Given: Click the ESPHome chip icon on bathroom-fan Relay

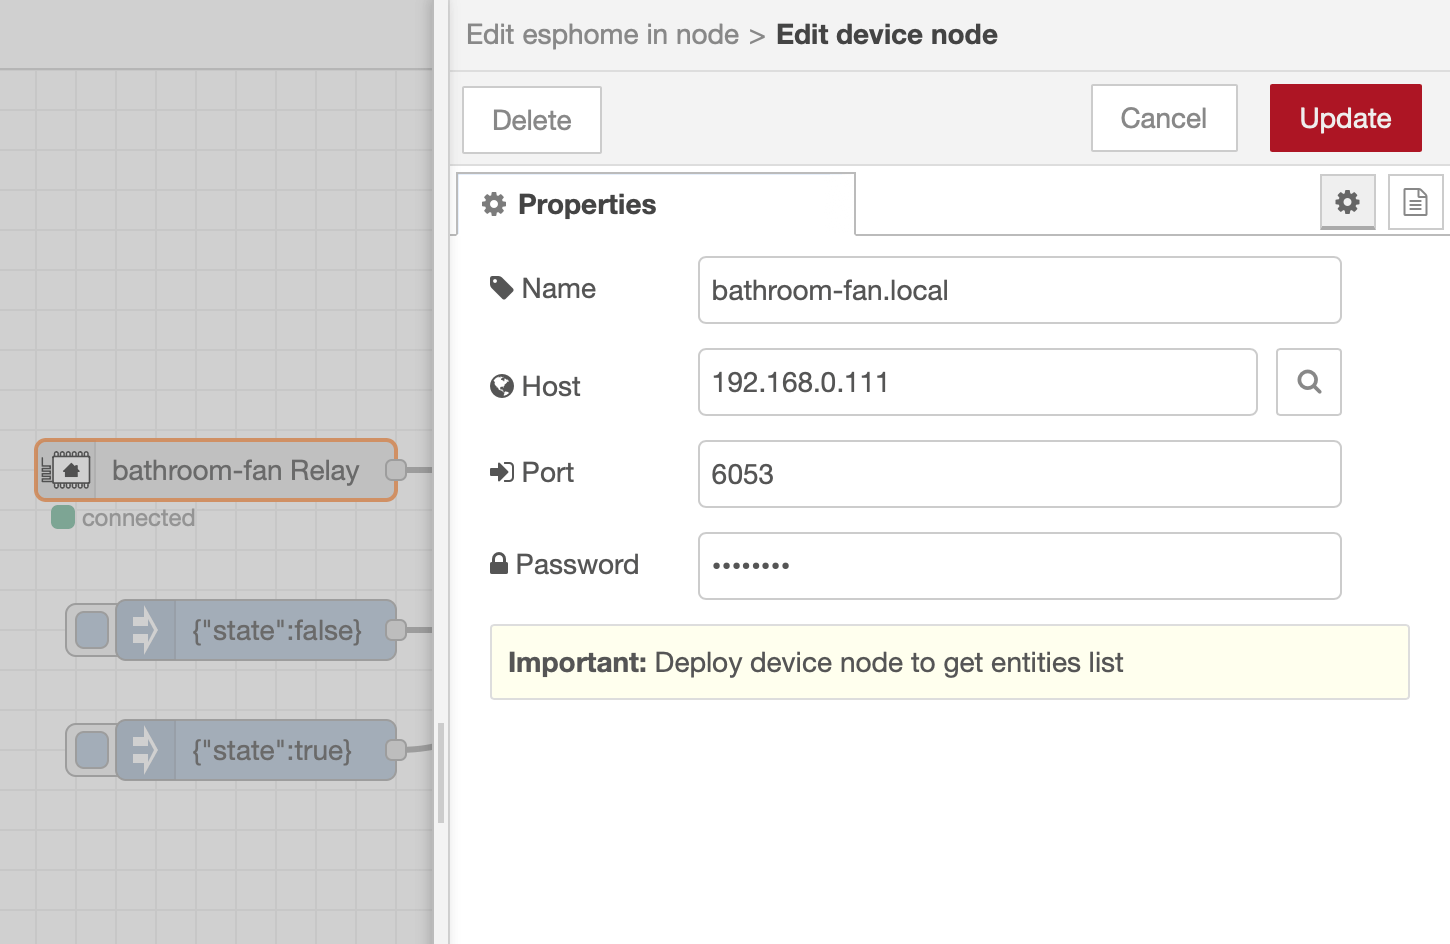Looking at the screenshot, I should 67,470.
